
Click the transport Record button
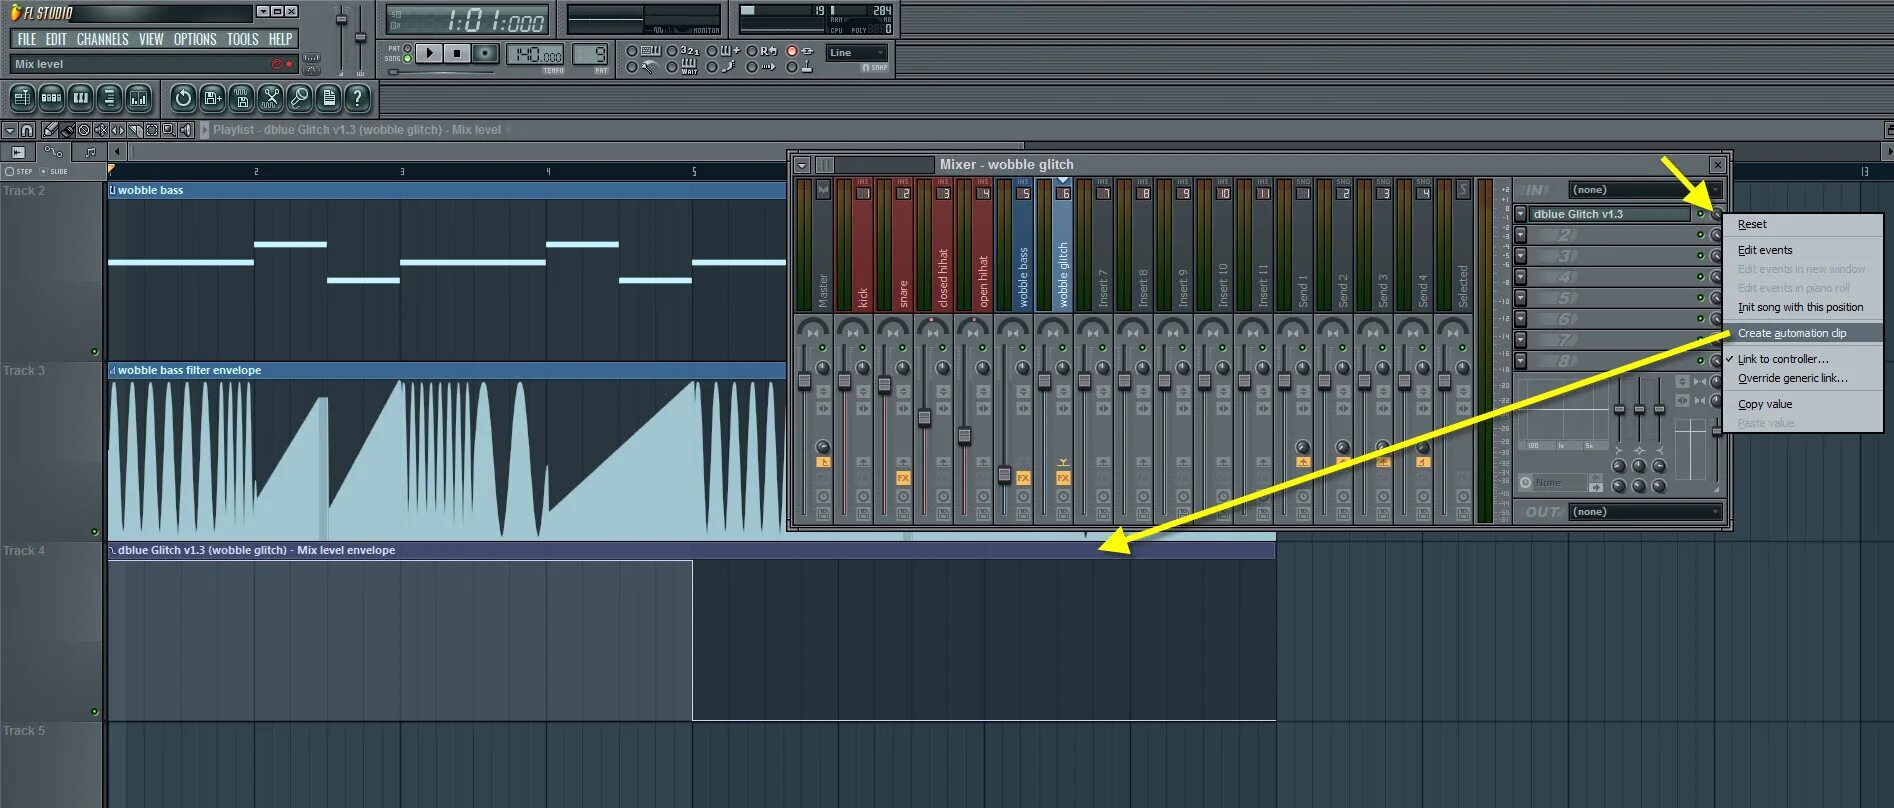click(486, 53)
